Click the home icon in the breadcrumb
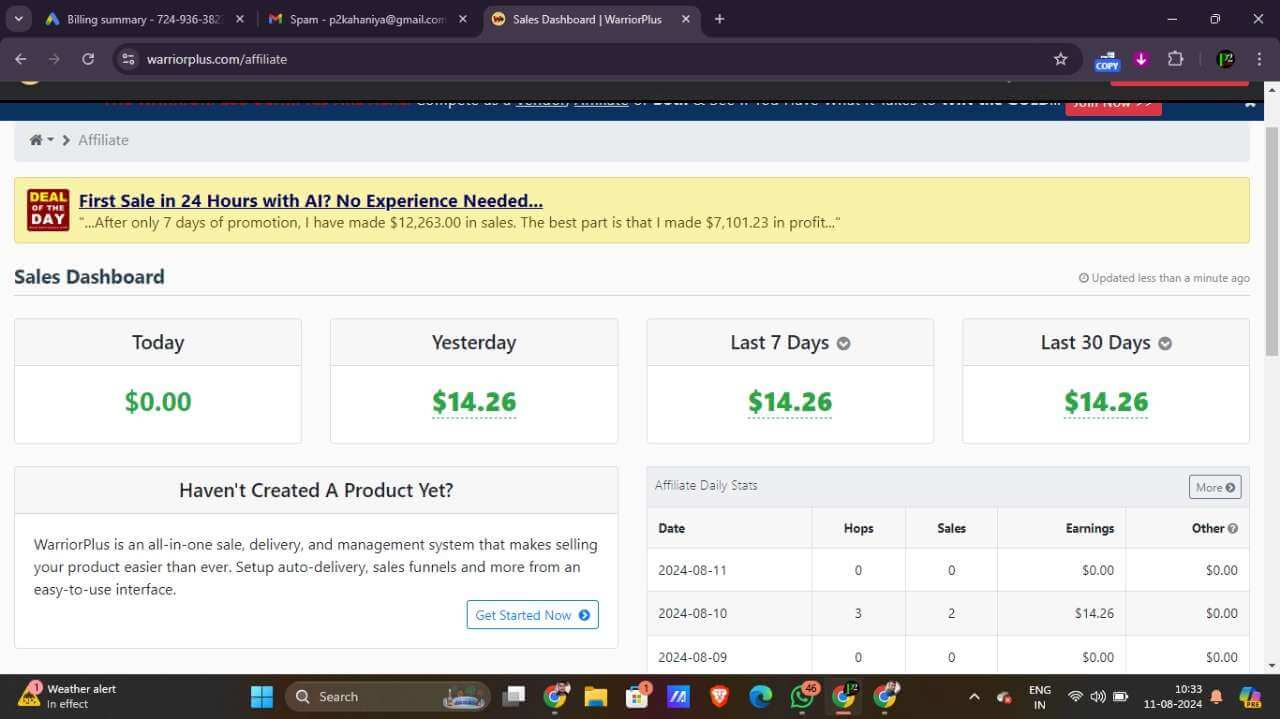This screenshot has width=1280, height=719. coord(36,140)
